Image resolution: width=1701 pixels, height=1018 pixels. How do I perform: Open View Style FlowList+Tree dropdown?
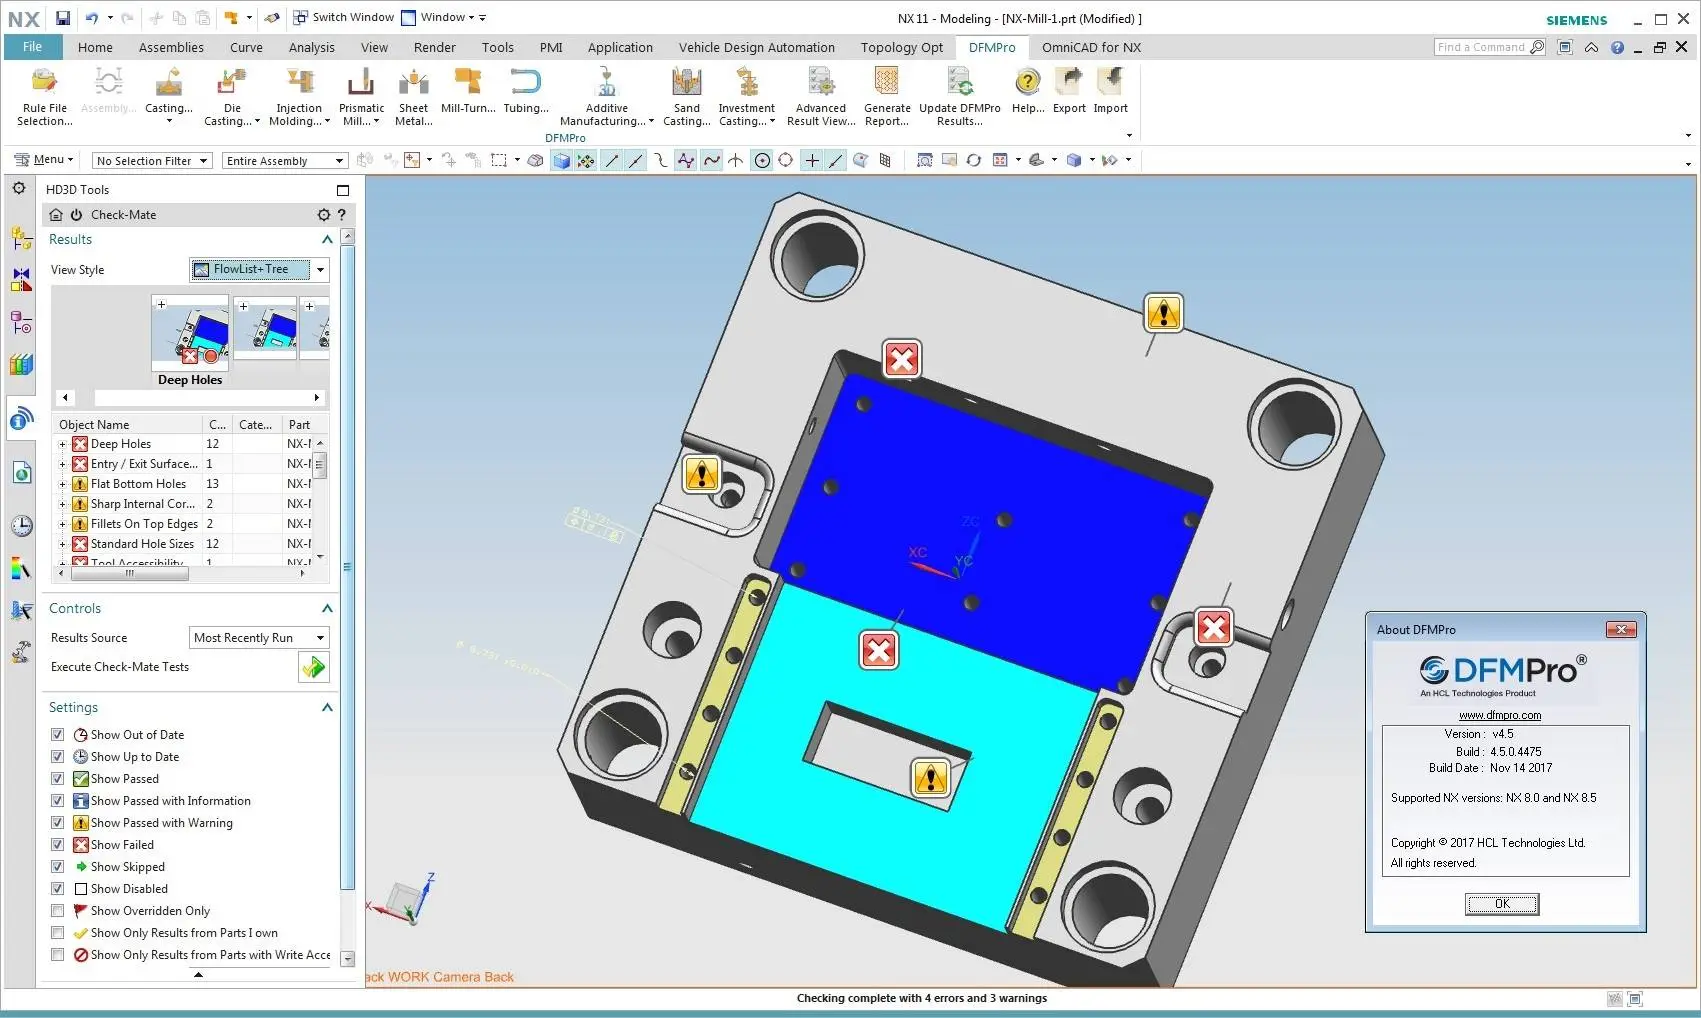259,269
